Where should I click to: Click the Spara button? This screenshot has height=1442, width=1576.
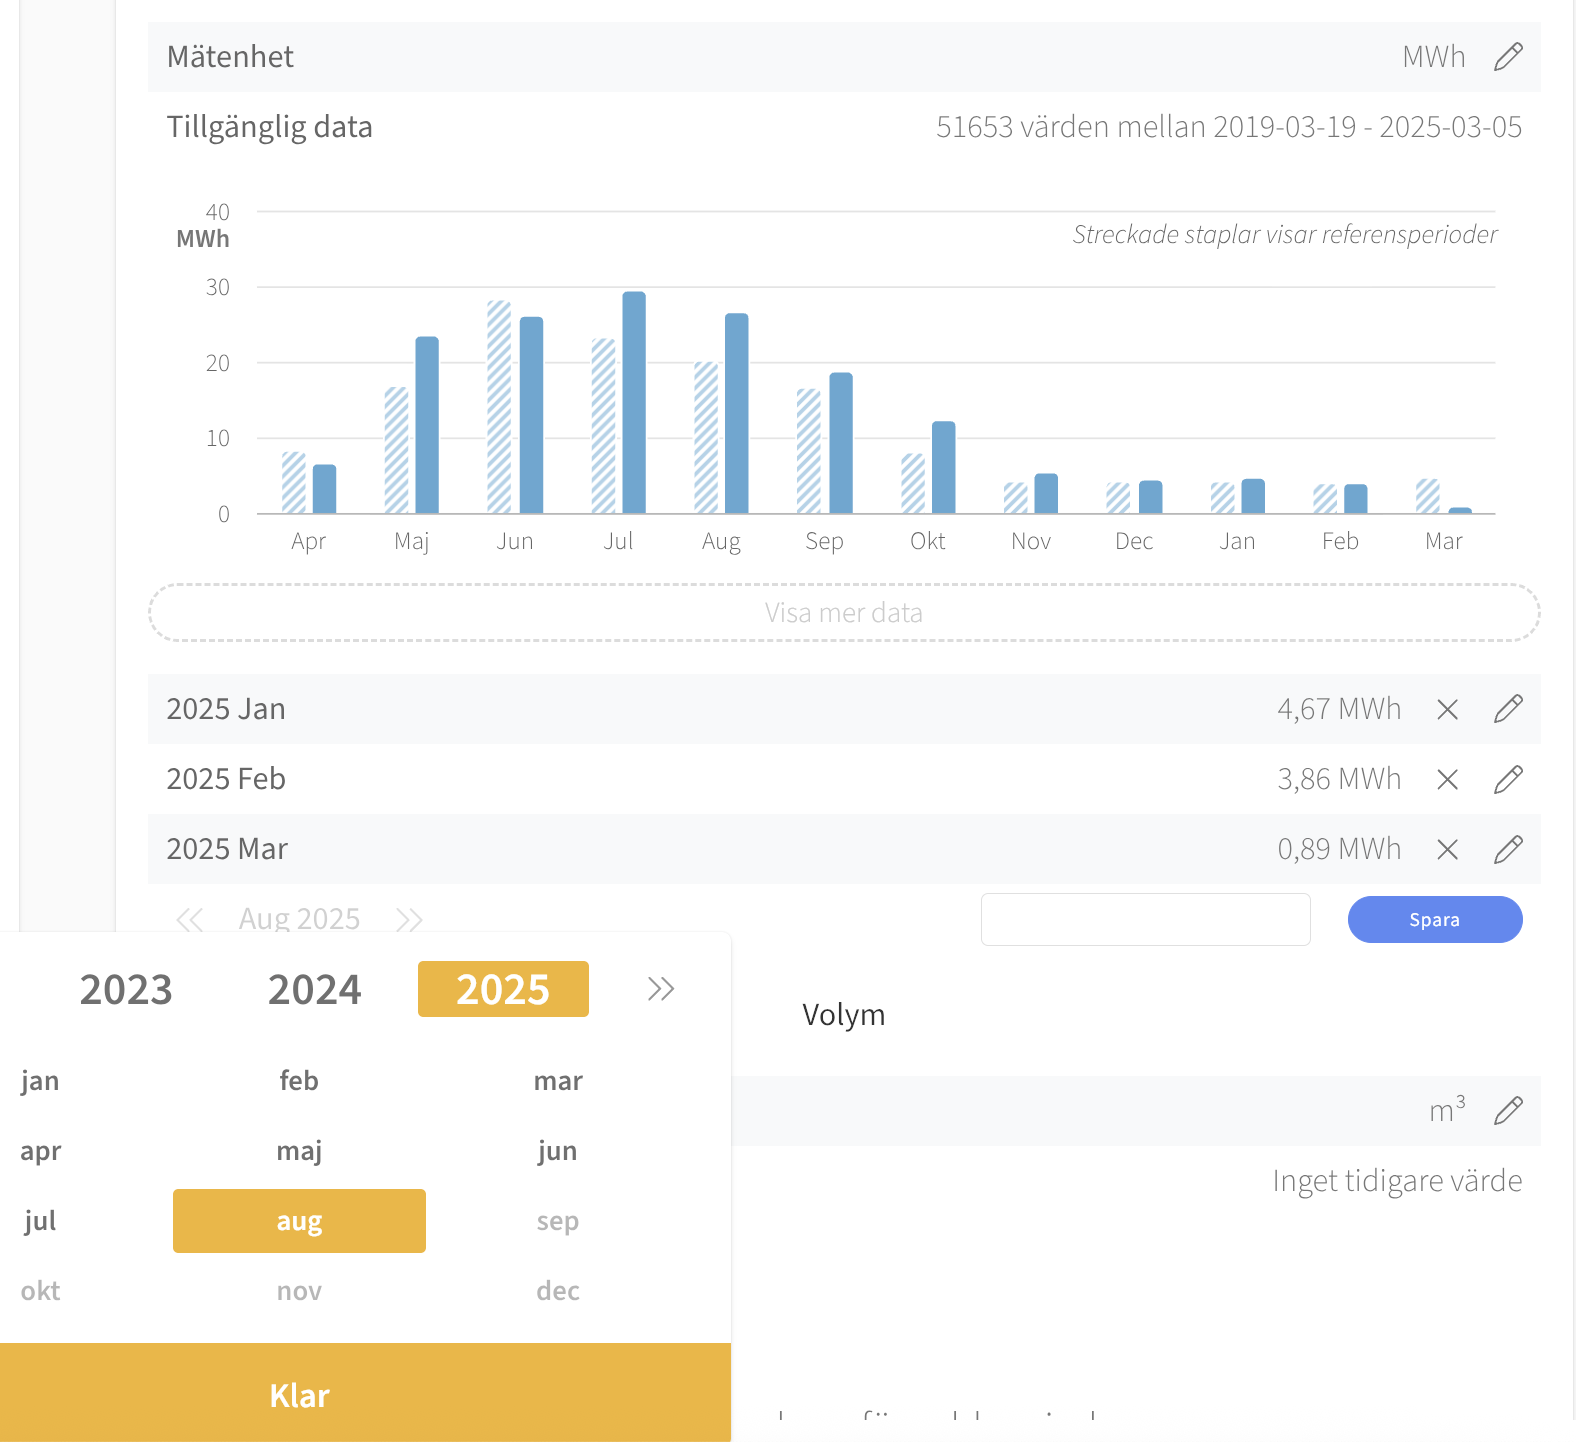click(x=1434, y=919)
